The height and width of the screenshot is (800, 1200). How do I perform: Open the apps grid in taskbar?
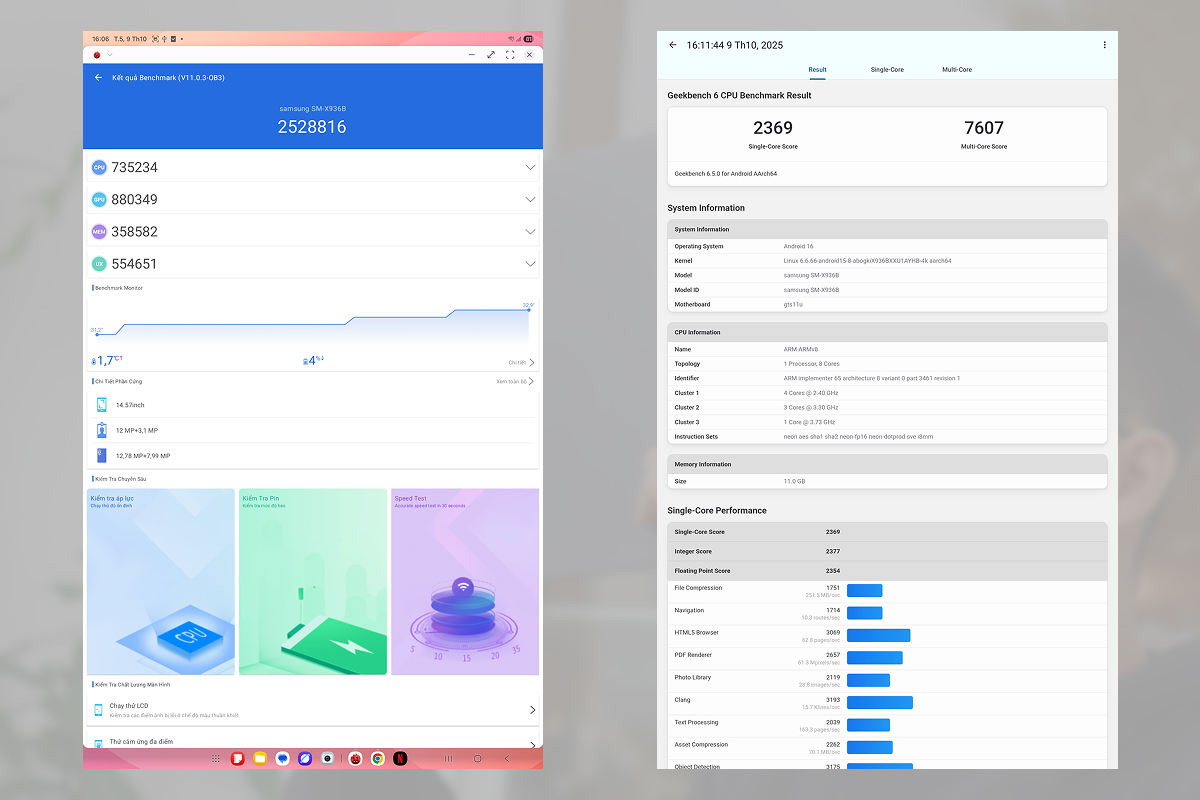click(215, 759)
